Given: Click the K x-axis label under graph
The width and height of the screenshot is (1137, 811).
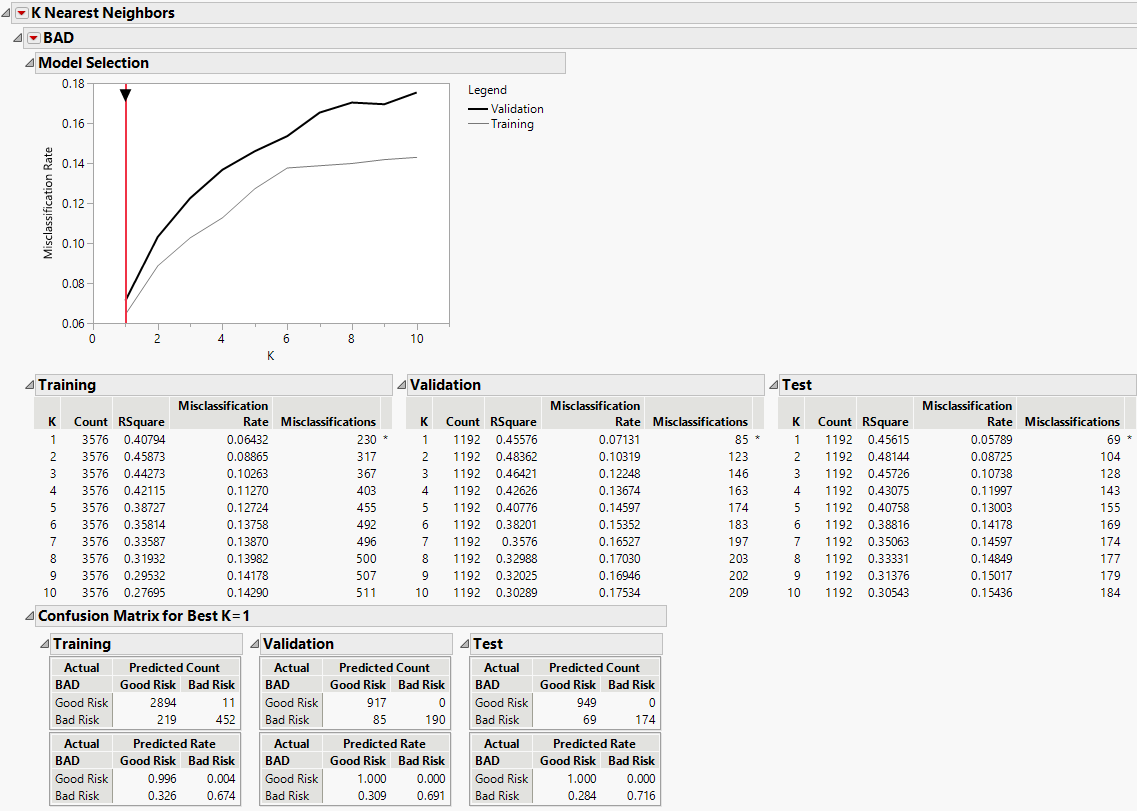Looking at the screenshot, I should [x=270, y=354].
